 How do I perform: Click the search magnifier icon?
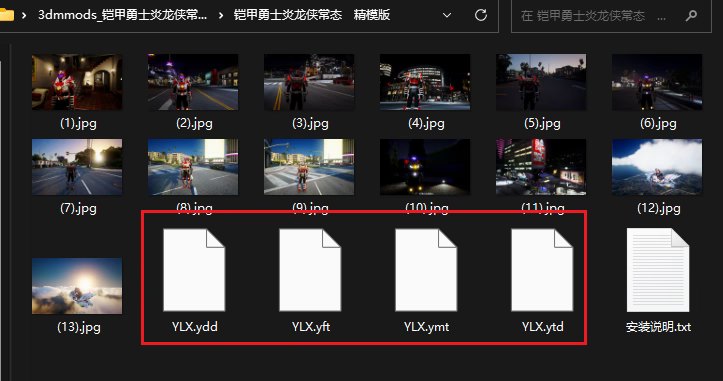[691, 16]
